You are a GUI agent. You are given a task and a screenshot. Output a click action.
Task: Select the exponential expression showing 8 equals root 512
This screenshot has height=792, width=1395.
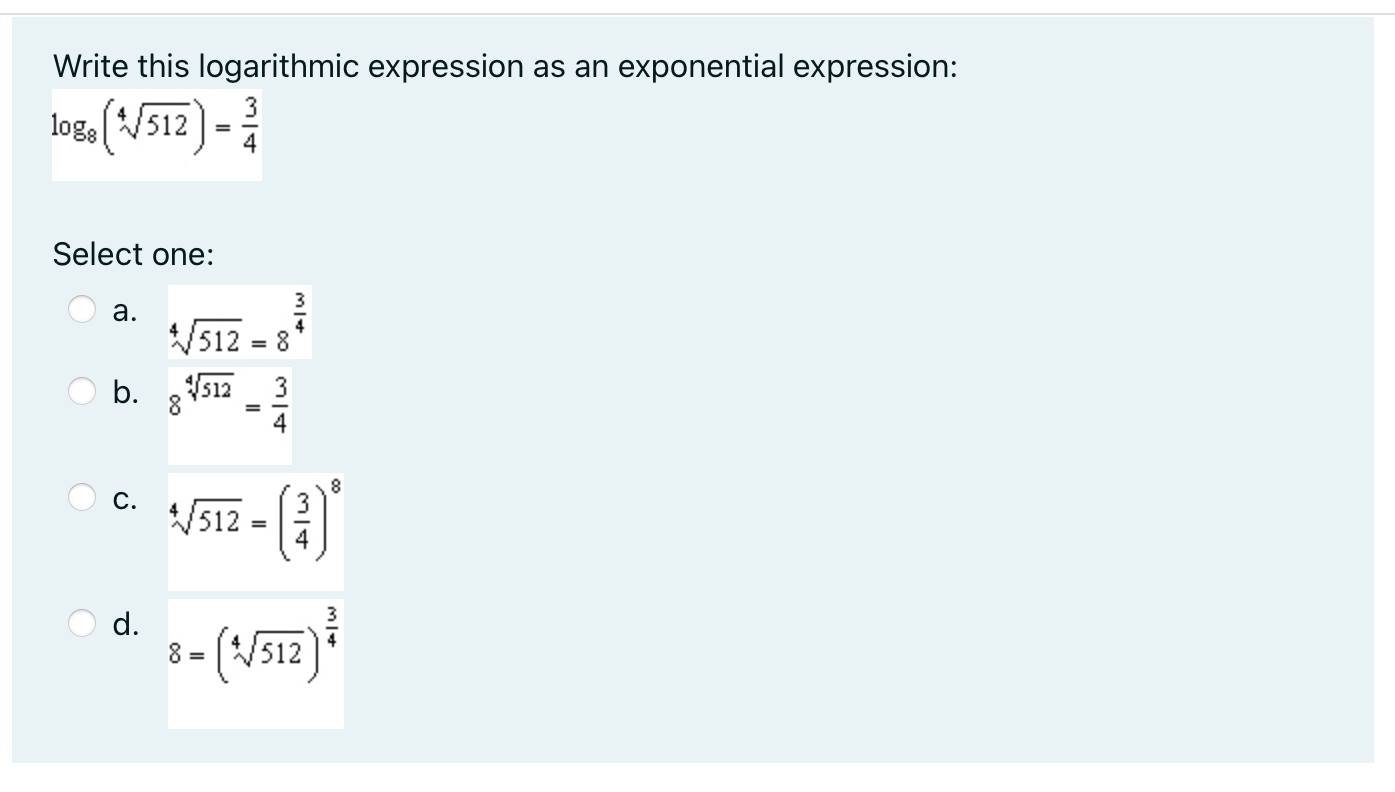pos(255,660)
